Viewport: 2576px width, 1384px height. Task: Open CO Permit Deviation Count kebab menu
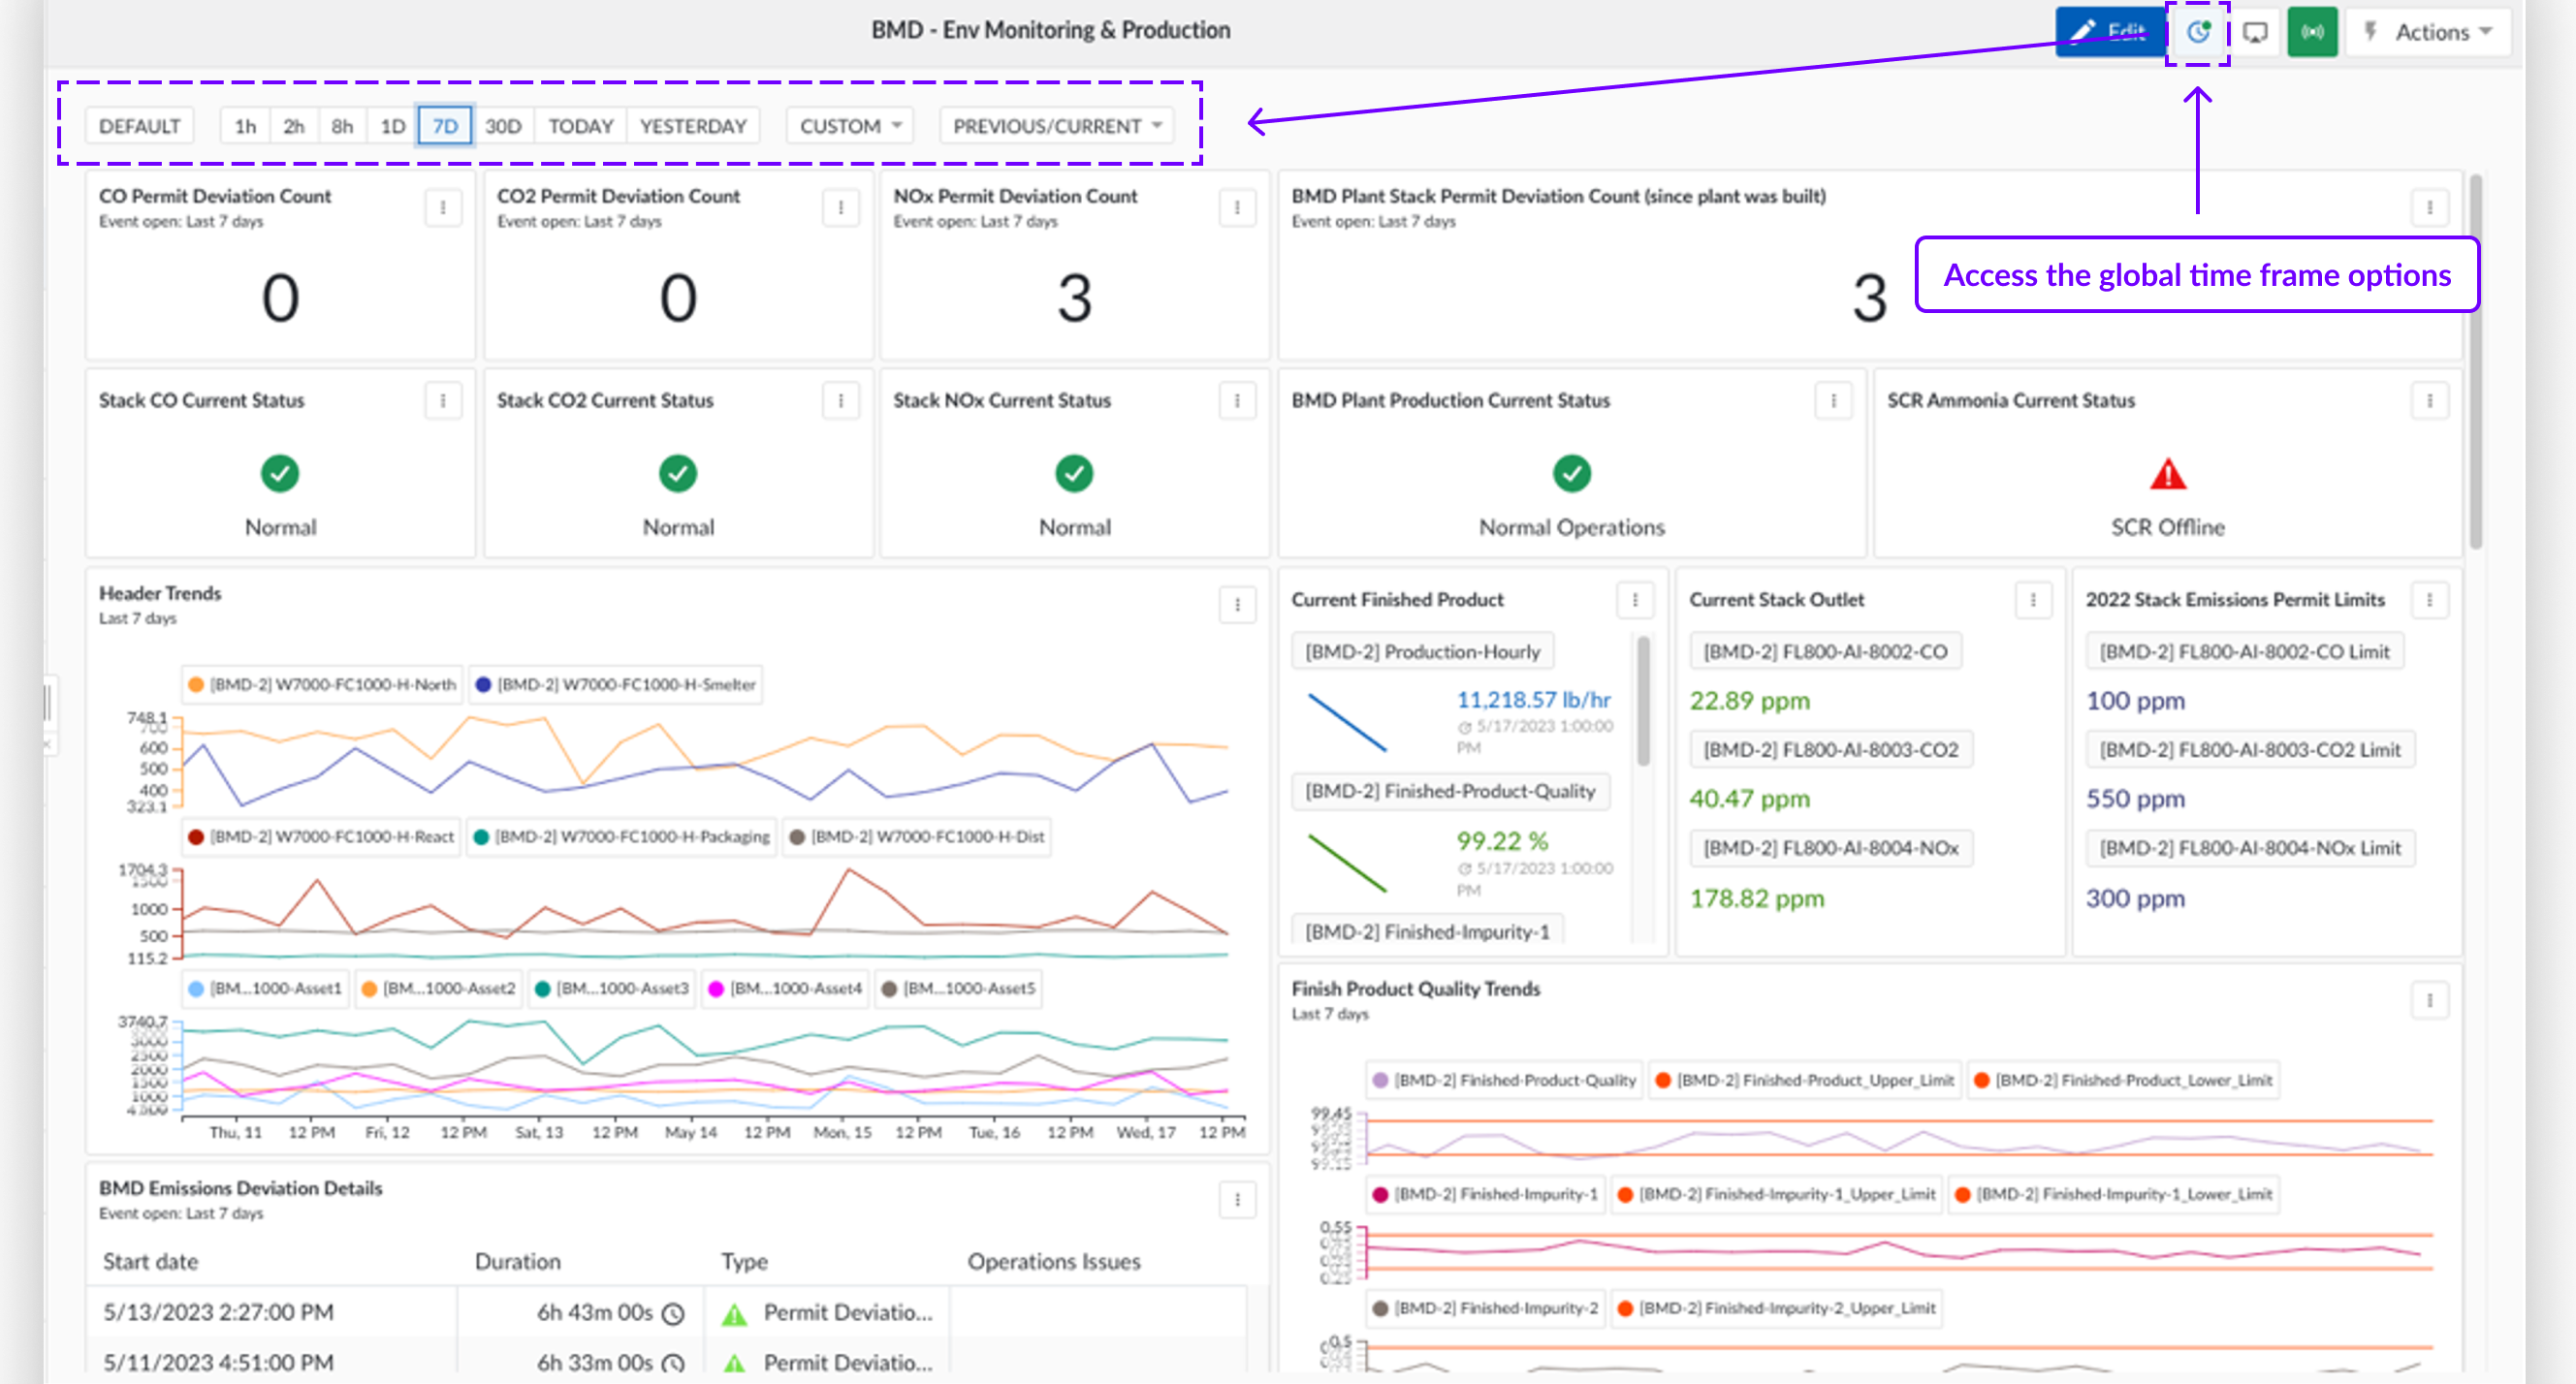click(442, 207)
